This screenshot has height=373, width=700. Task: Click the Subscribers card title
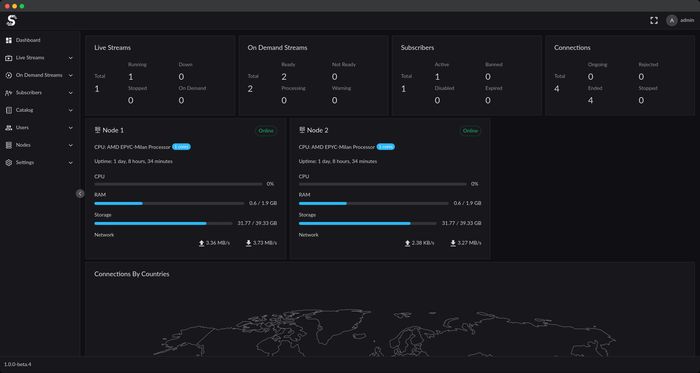tap(417, 48)
